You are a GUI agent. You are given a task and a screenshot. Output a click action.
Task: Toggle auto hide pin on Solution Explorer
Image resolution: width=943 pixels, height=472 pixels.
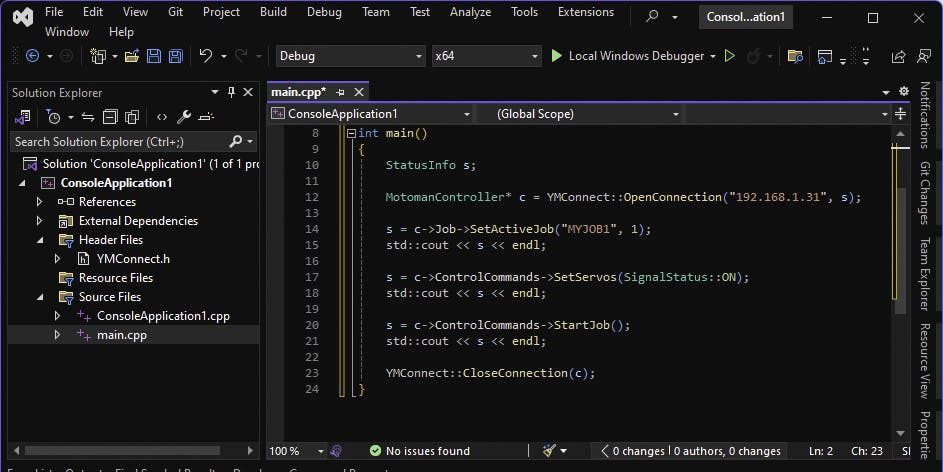pyautogui.click(x=231, y=92)
